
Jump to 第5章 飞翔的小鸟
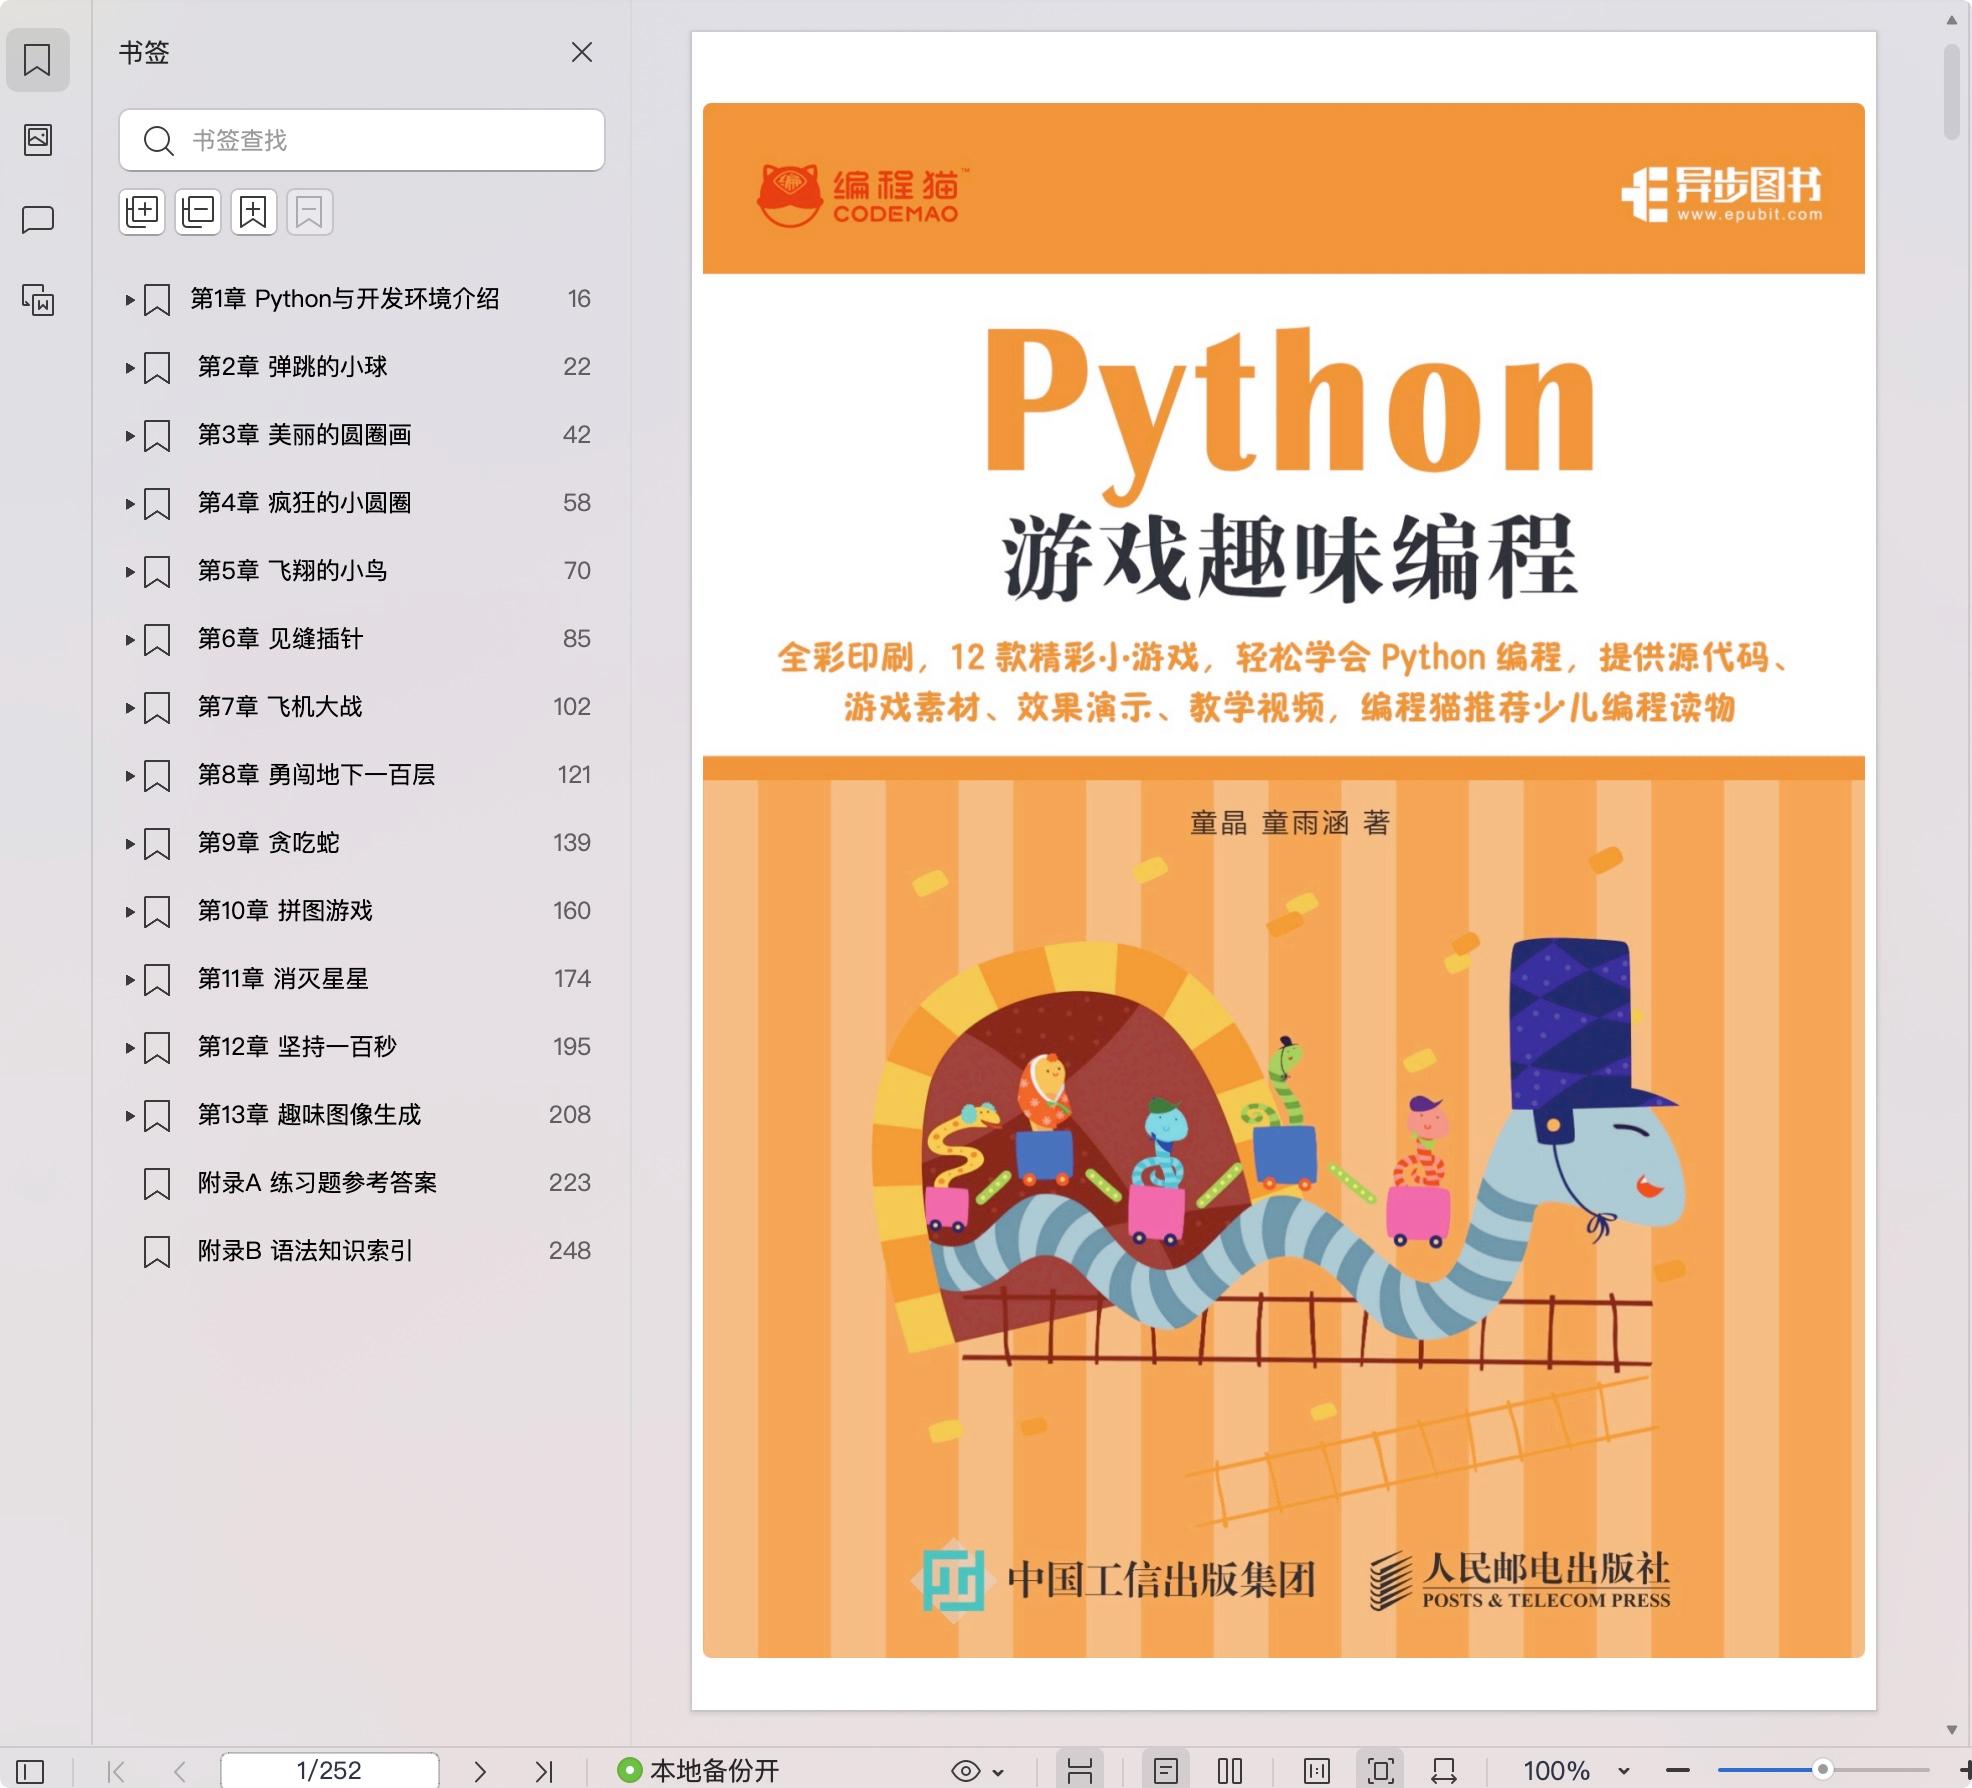click(x=292, y=571)
